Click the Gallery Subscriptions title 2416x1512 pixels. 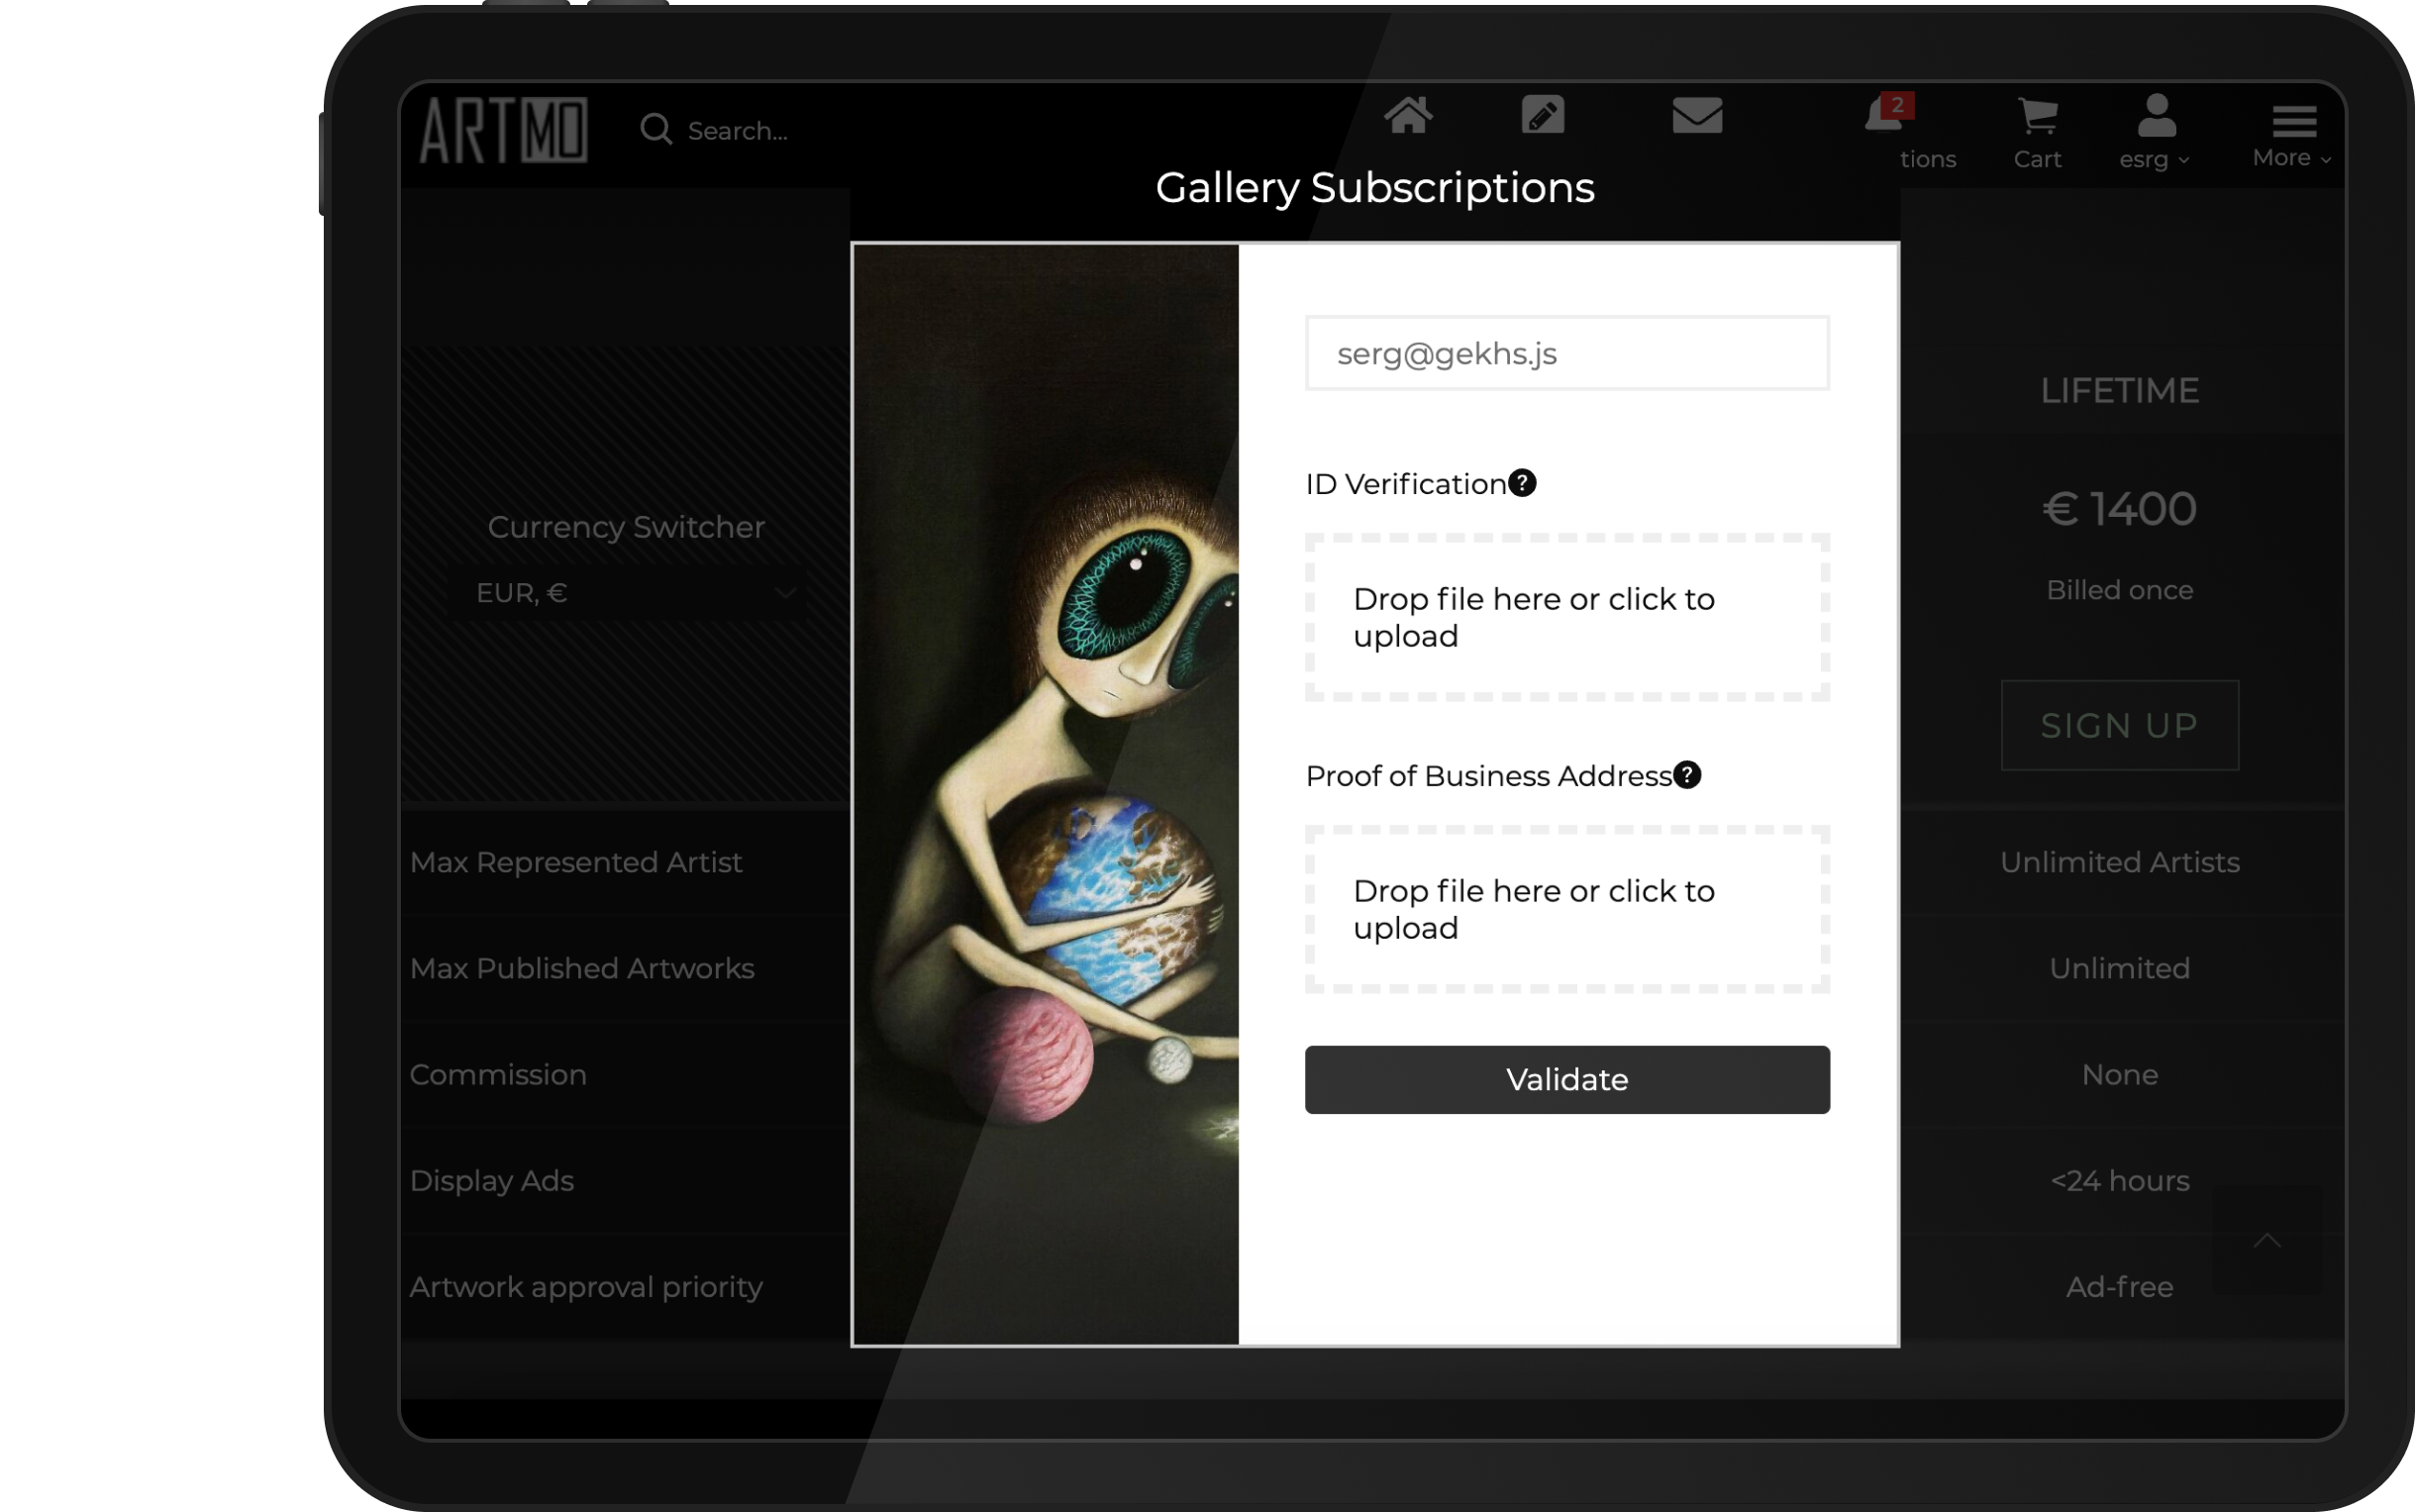[1375, 188]
